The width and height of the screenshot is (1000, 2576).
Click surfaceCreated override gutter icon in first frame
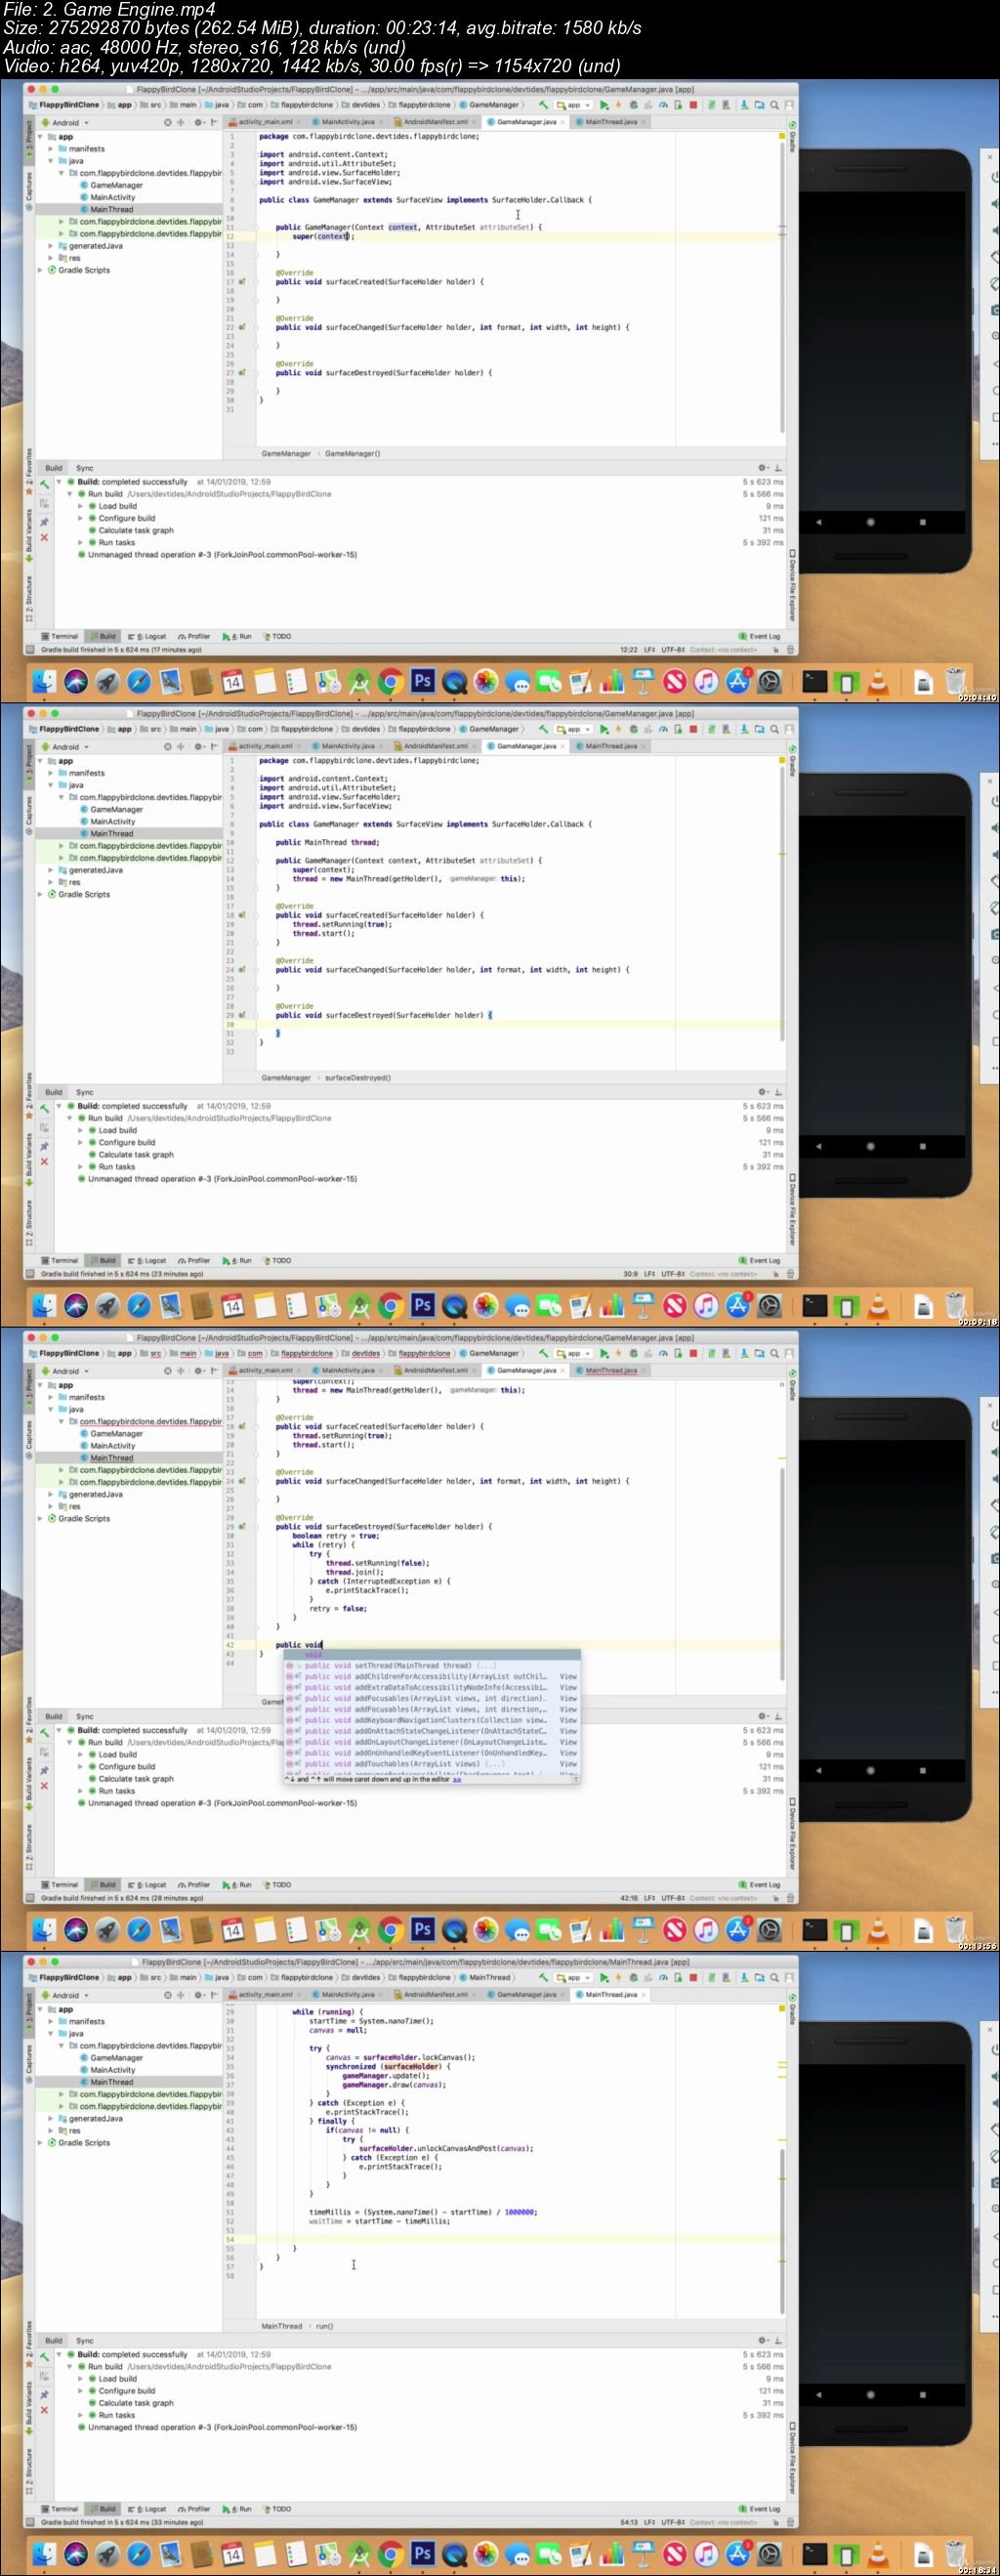[x=242, y=282]
